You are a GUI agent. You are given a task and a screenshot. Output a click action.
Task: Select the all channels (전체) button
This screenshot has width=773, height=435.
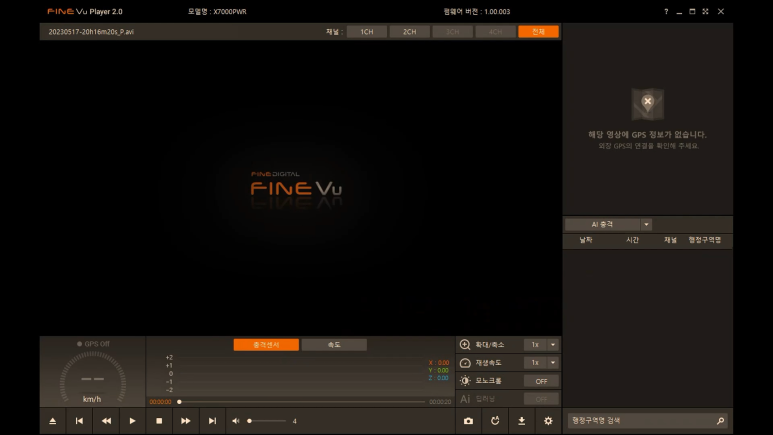[x=538, y=32]
